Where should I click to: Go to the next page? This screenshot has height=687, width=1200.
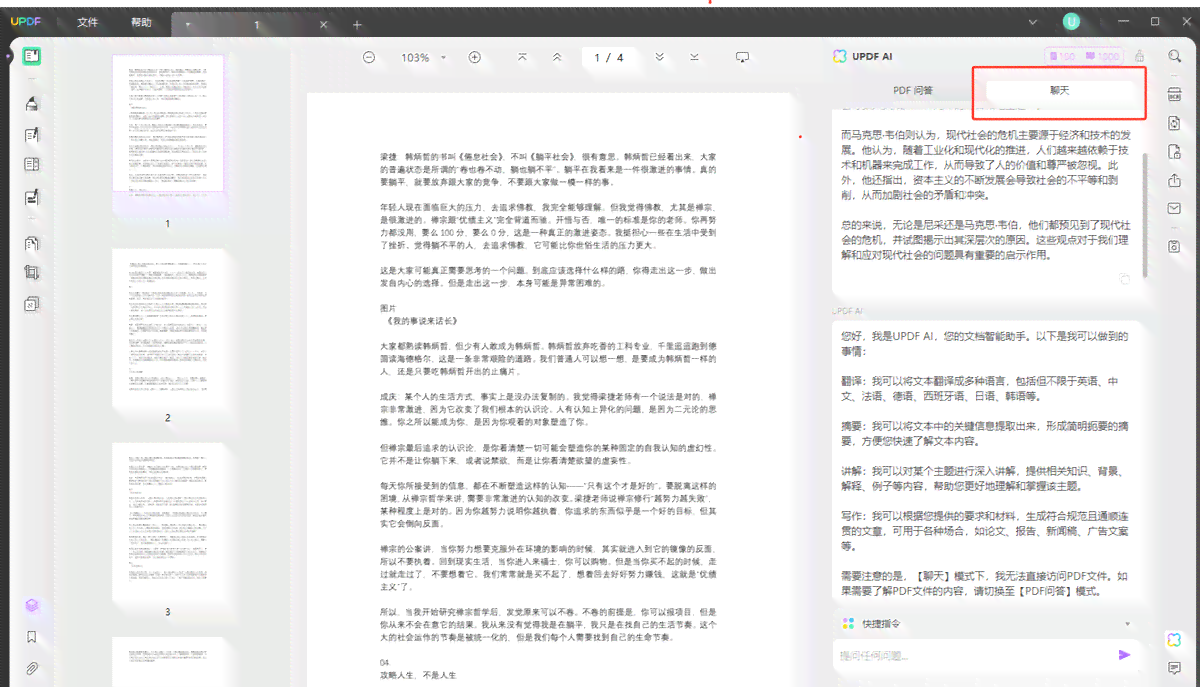tap(659, 58)
